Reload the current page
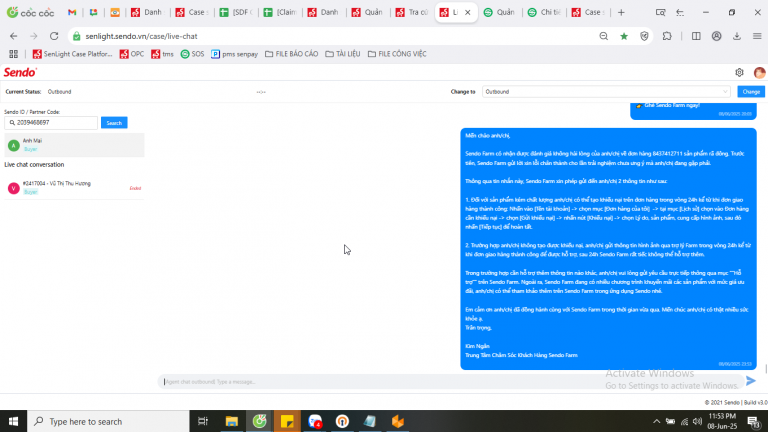The width and height of the screenshot is (768, 432). (x=54, y=36)
